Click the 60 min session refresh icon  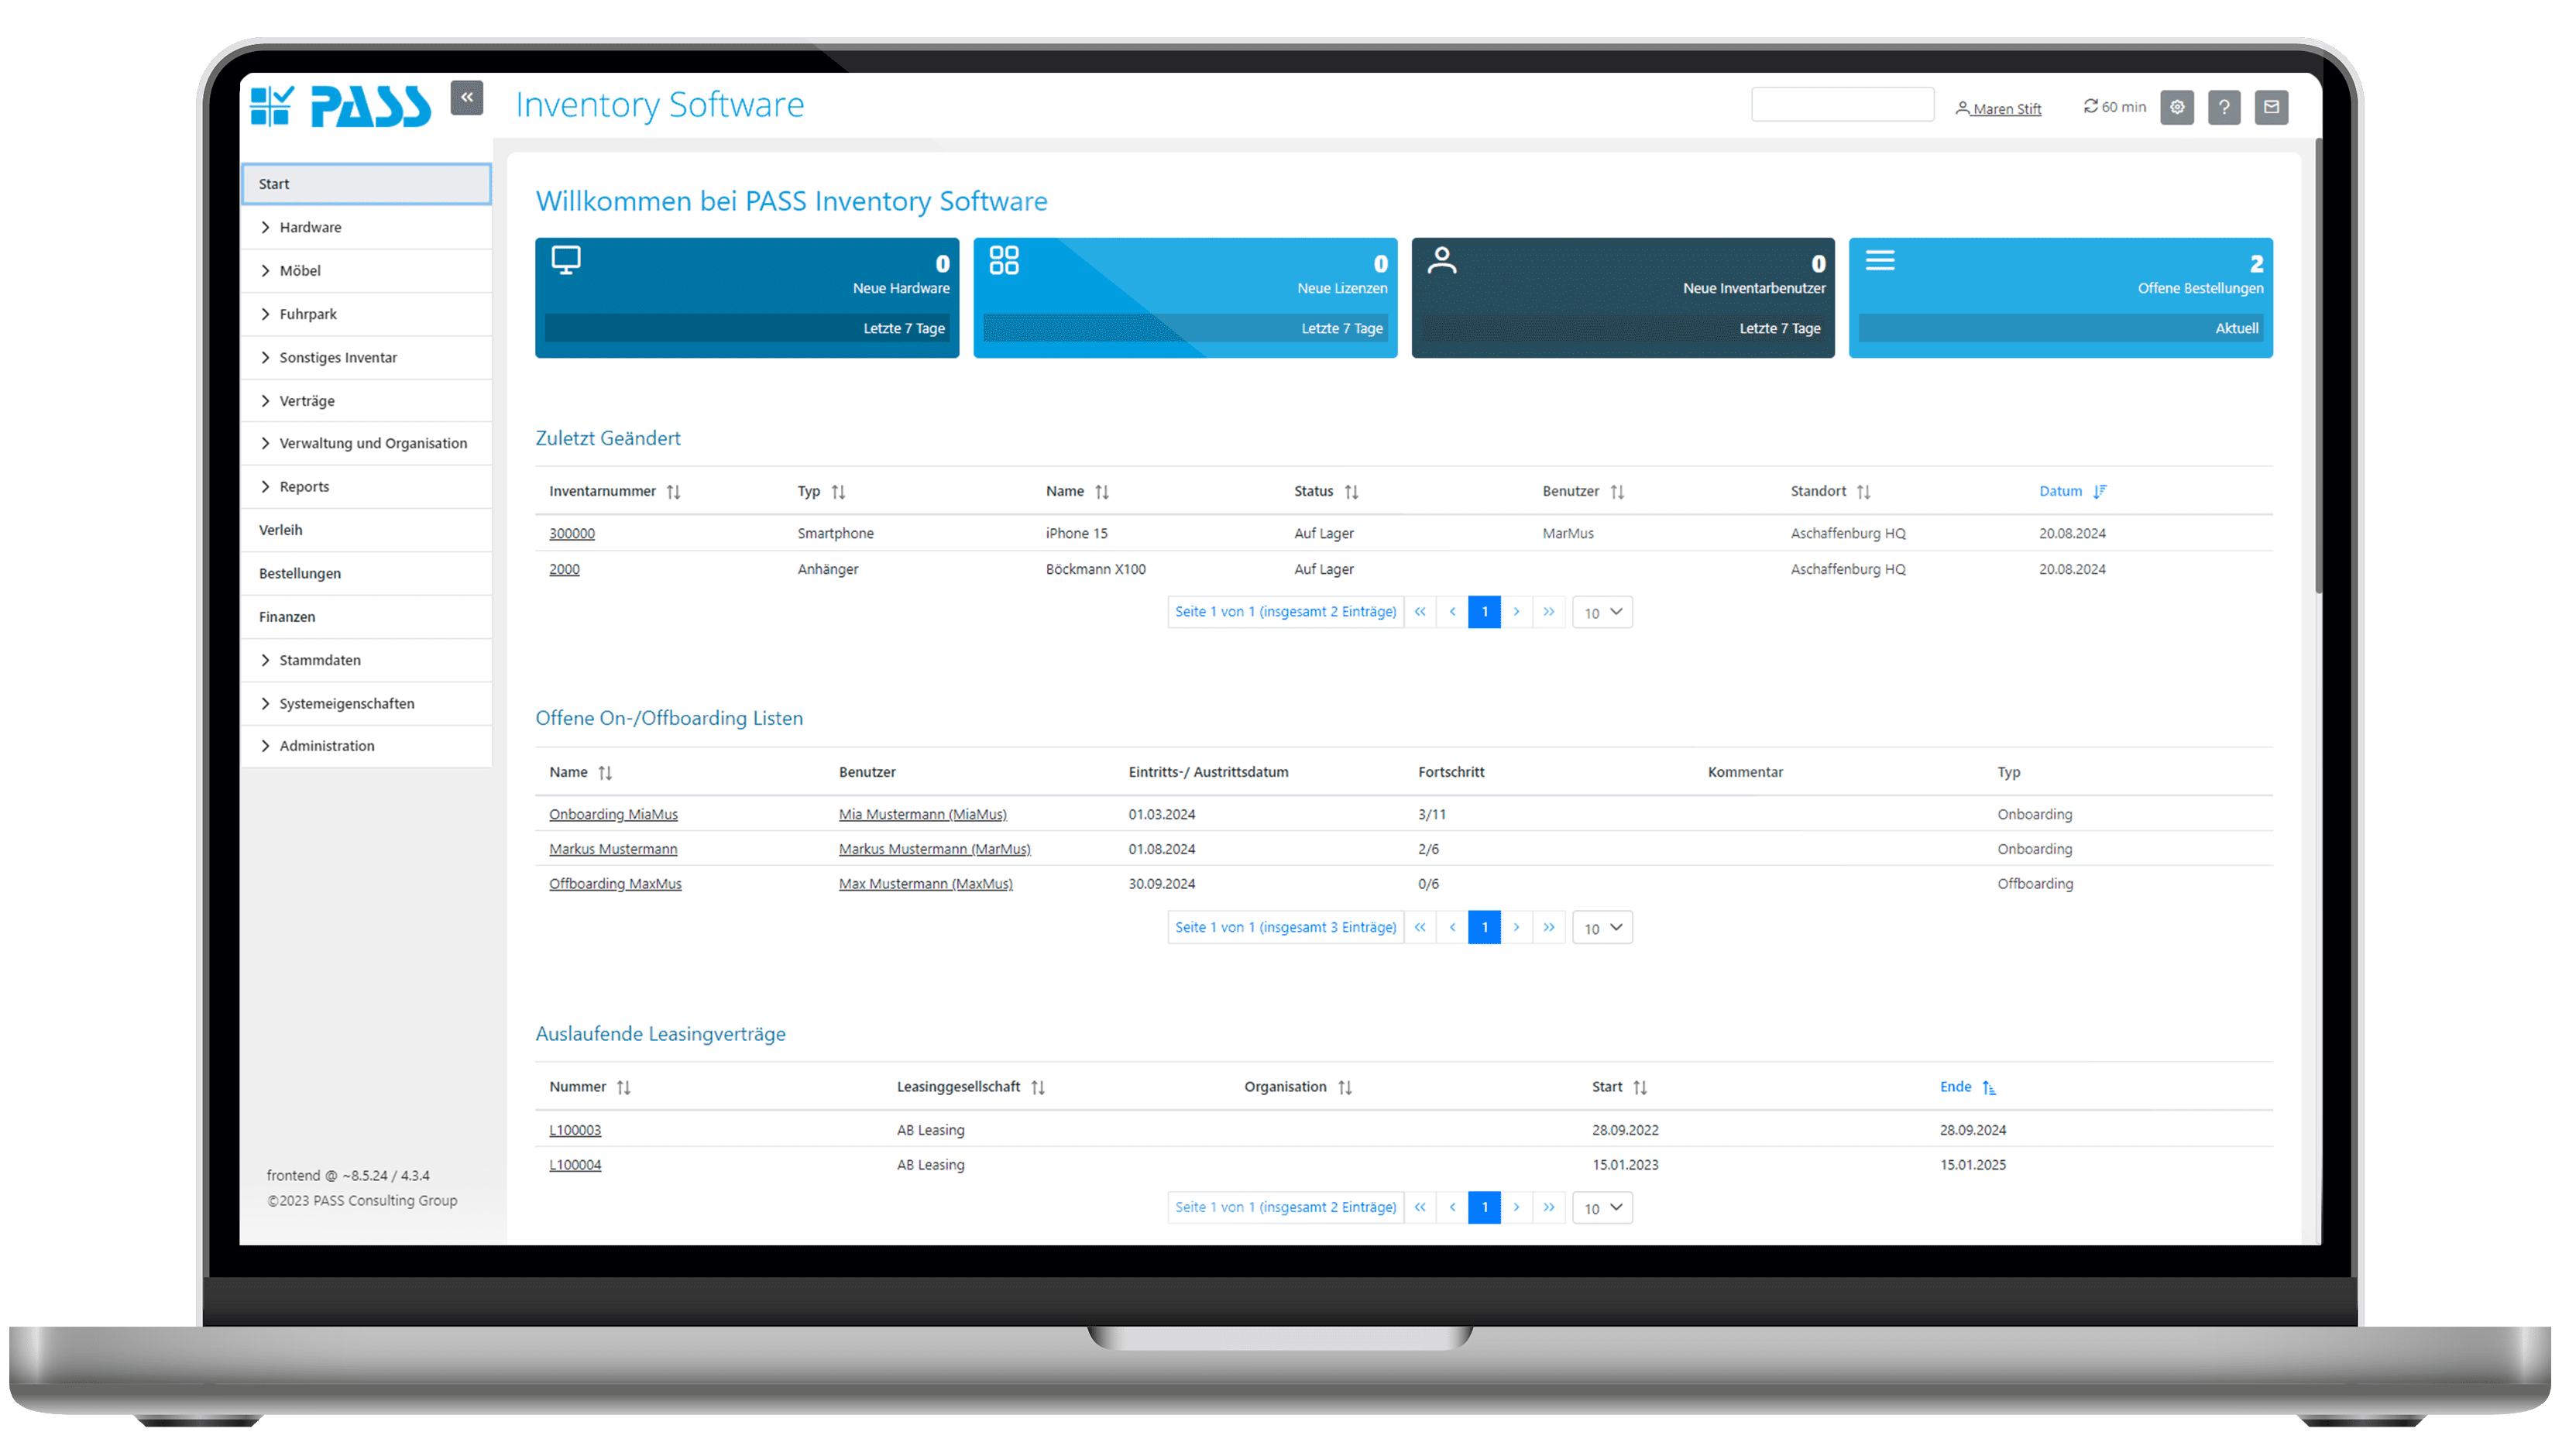[2091, 106]
